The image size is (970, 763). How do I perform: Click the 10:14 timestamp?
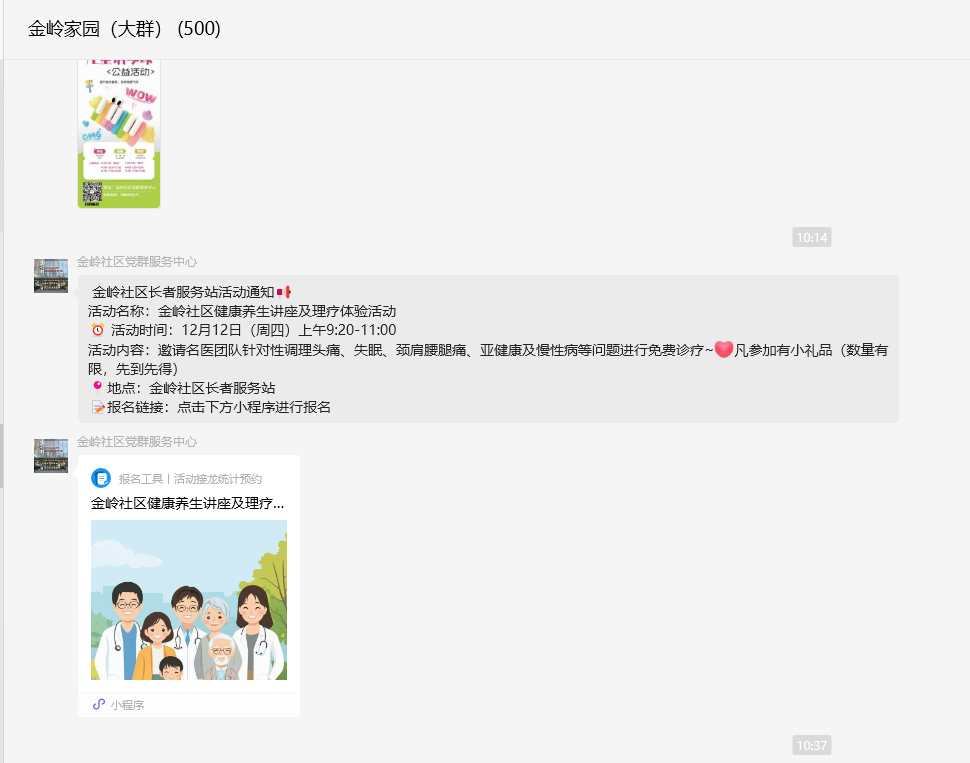click(x=811, y=238)
